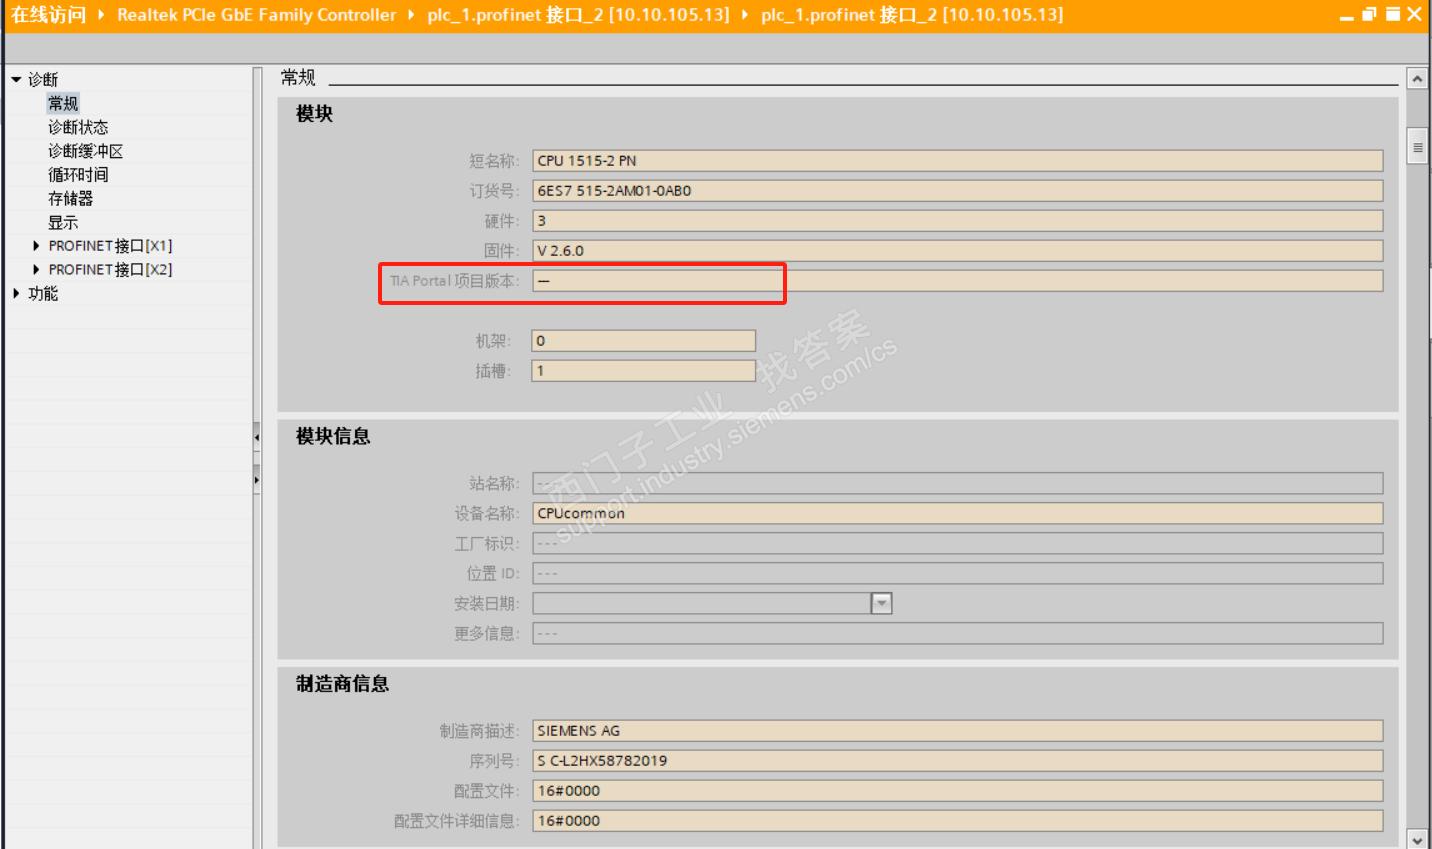Screen dimensions: 1432x849
Task: Select the 功能 tree label
Action: [x=43, y=293]
